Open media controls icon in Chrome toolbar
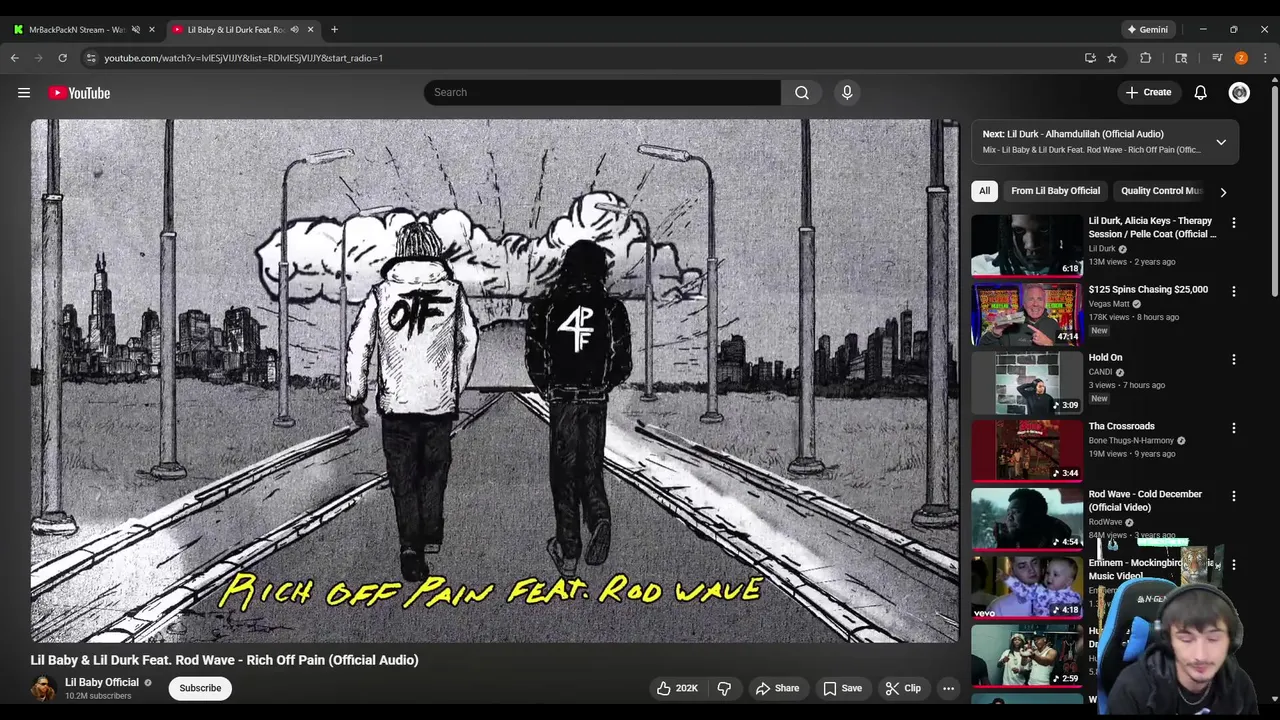This screenshot has height=720, width=1280. pyautogui.click(x=1217, y=58)
